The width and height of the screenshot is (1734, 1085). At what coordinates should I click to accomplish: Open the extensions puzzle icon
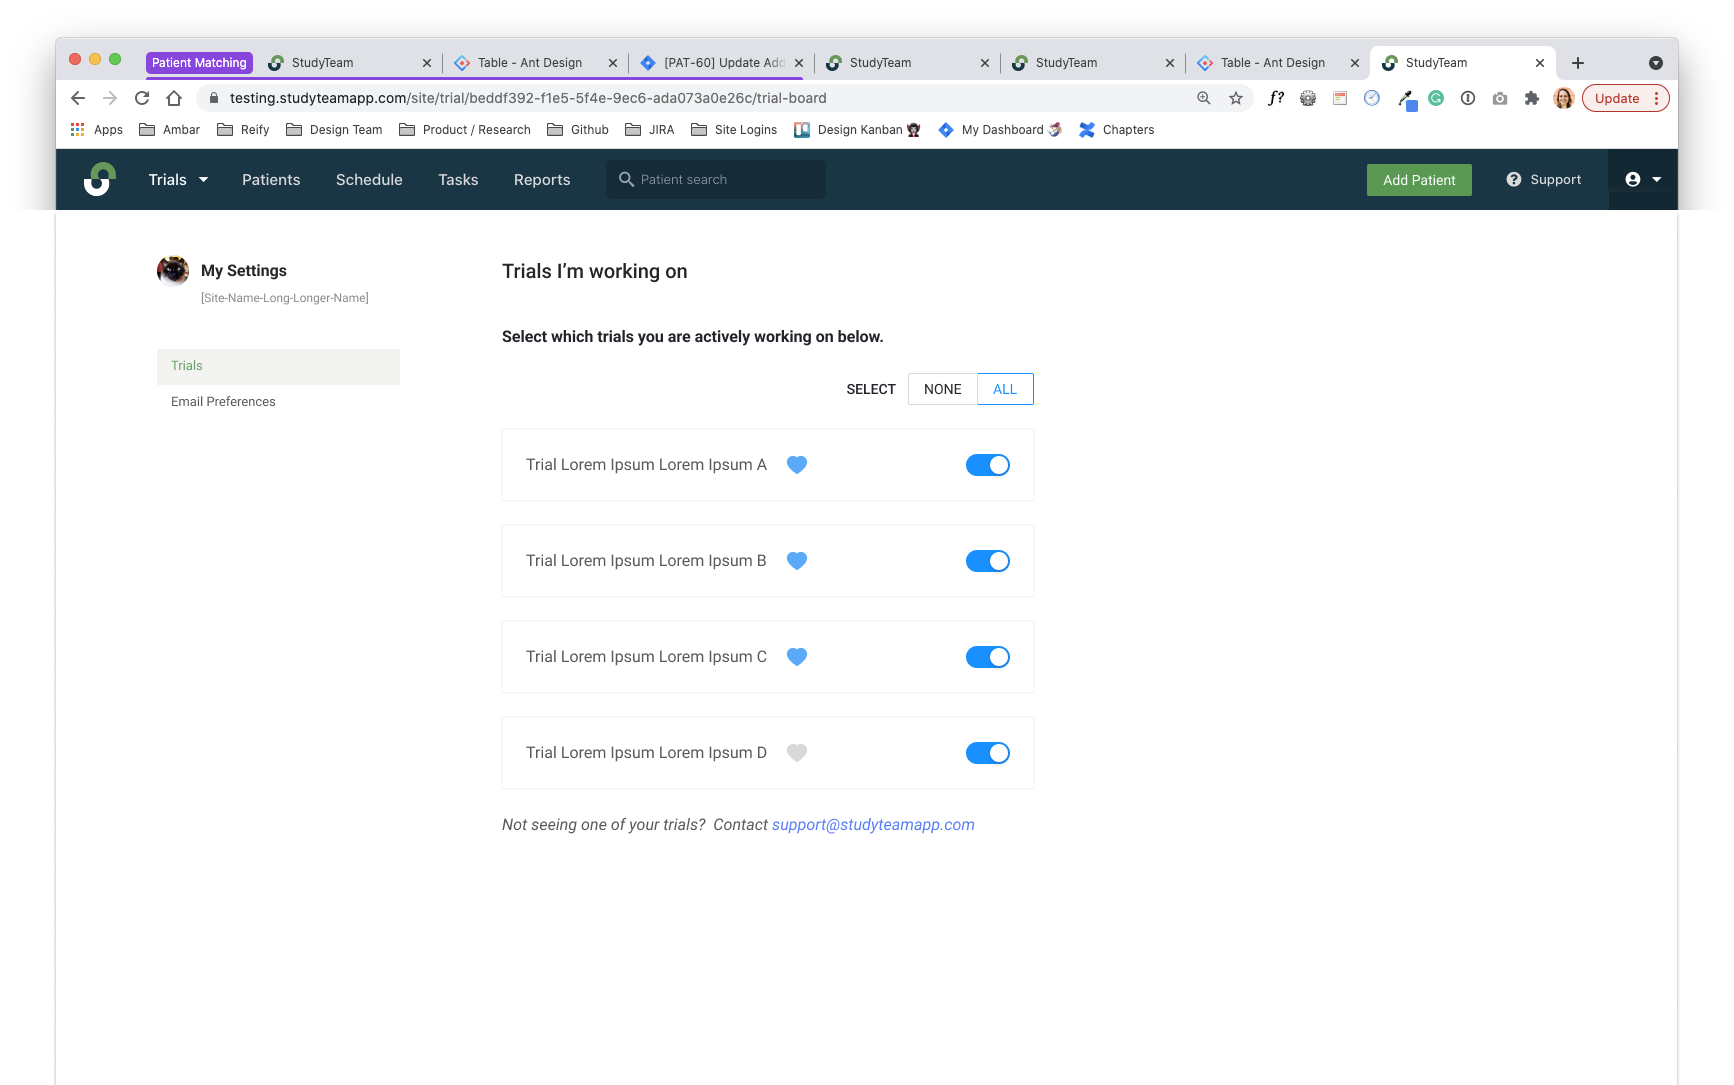pyautogui.click(x=1532, y=98)
